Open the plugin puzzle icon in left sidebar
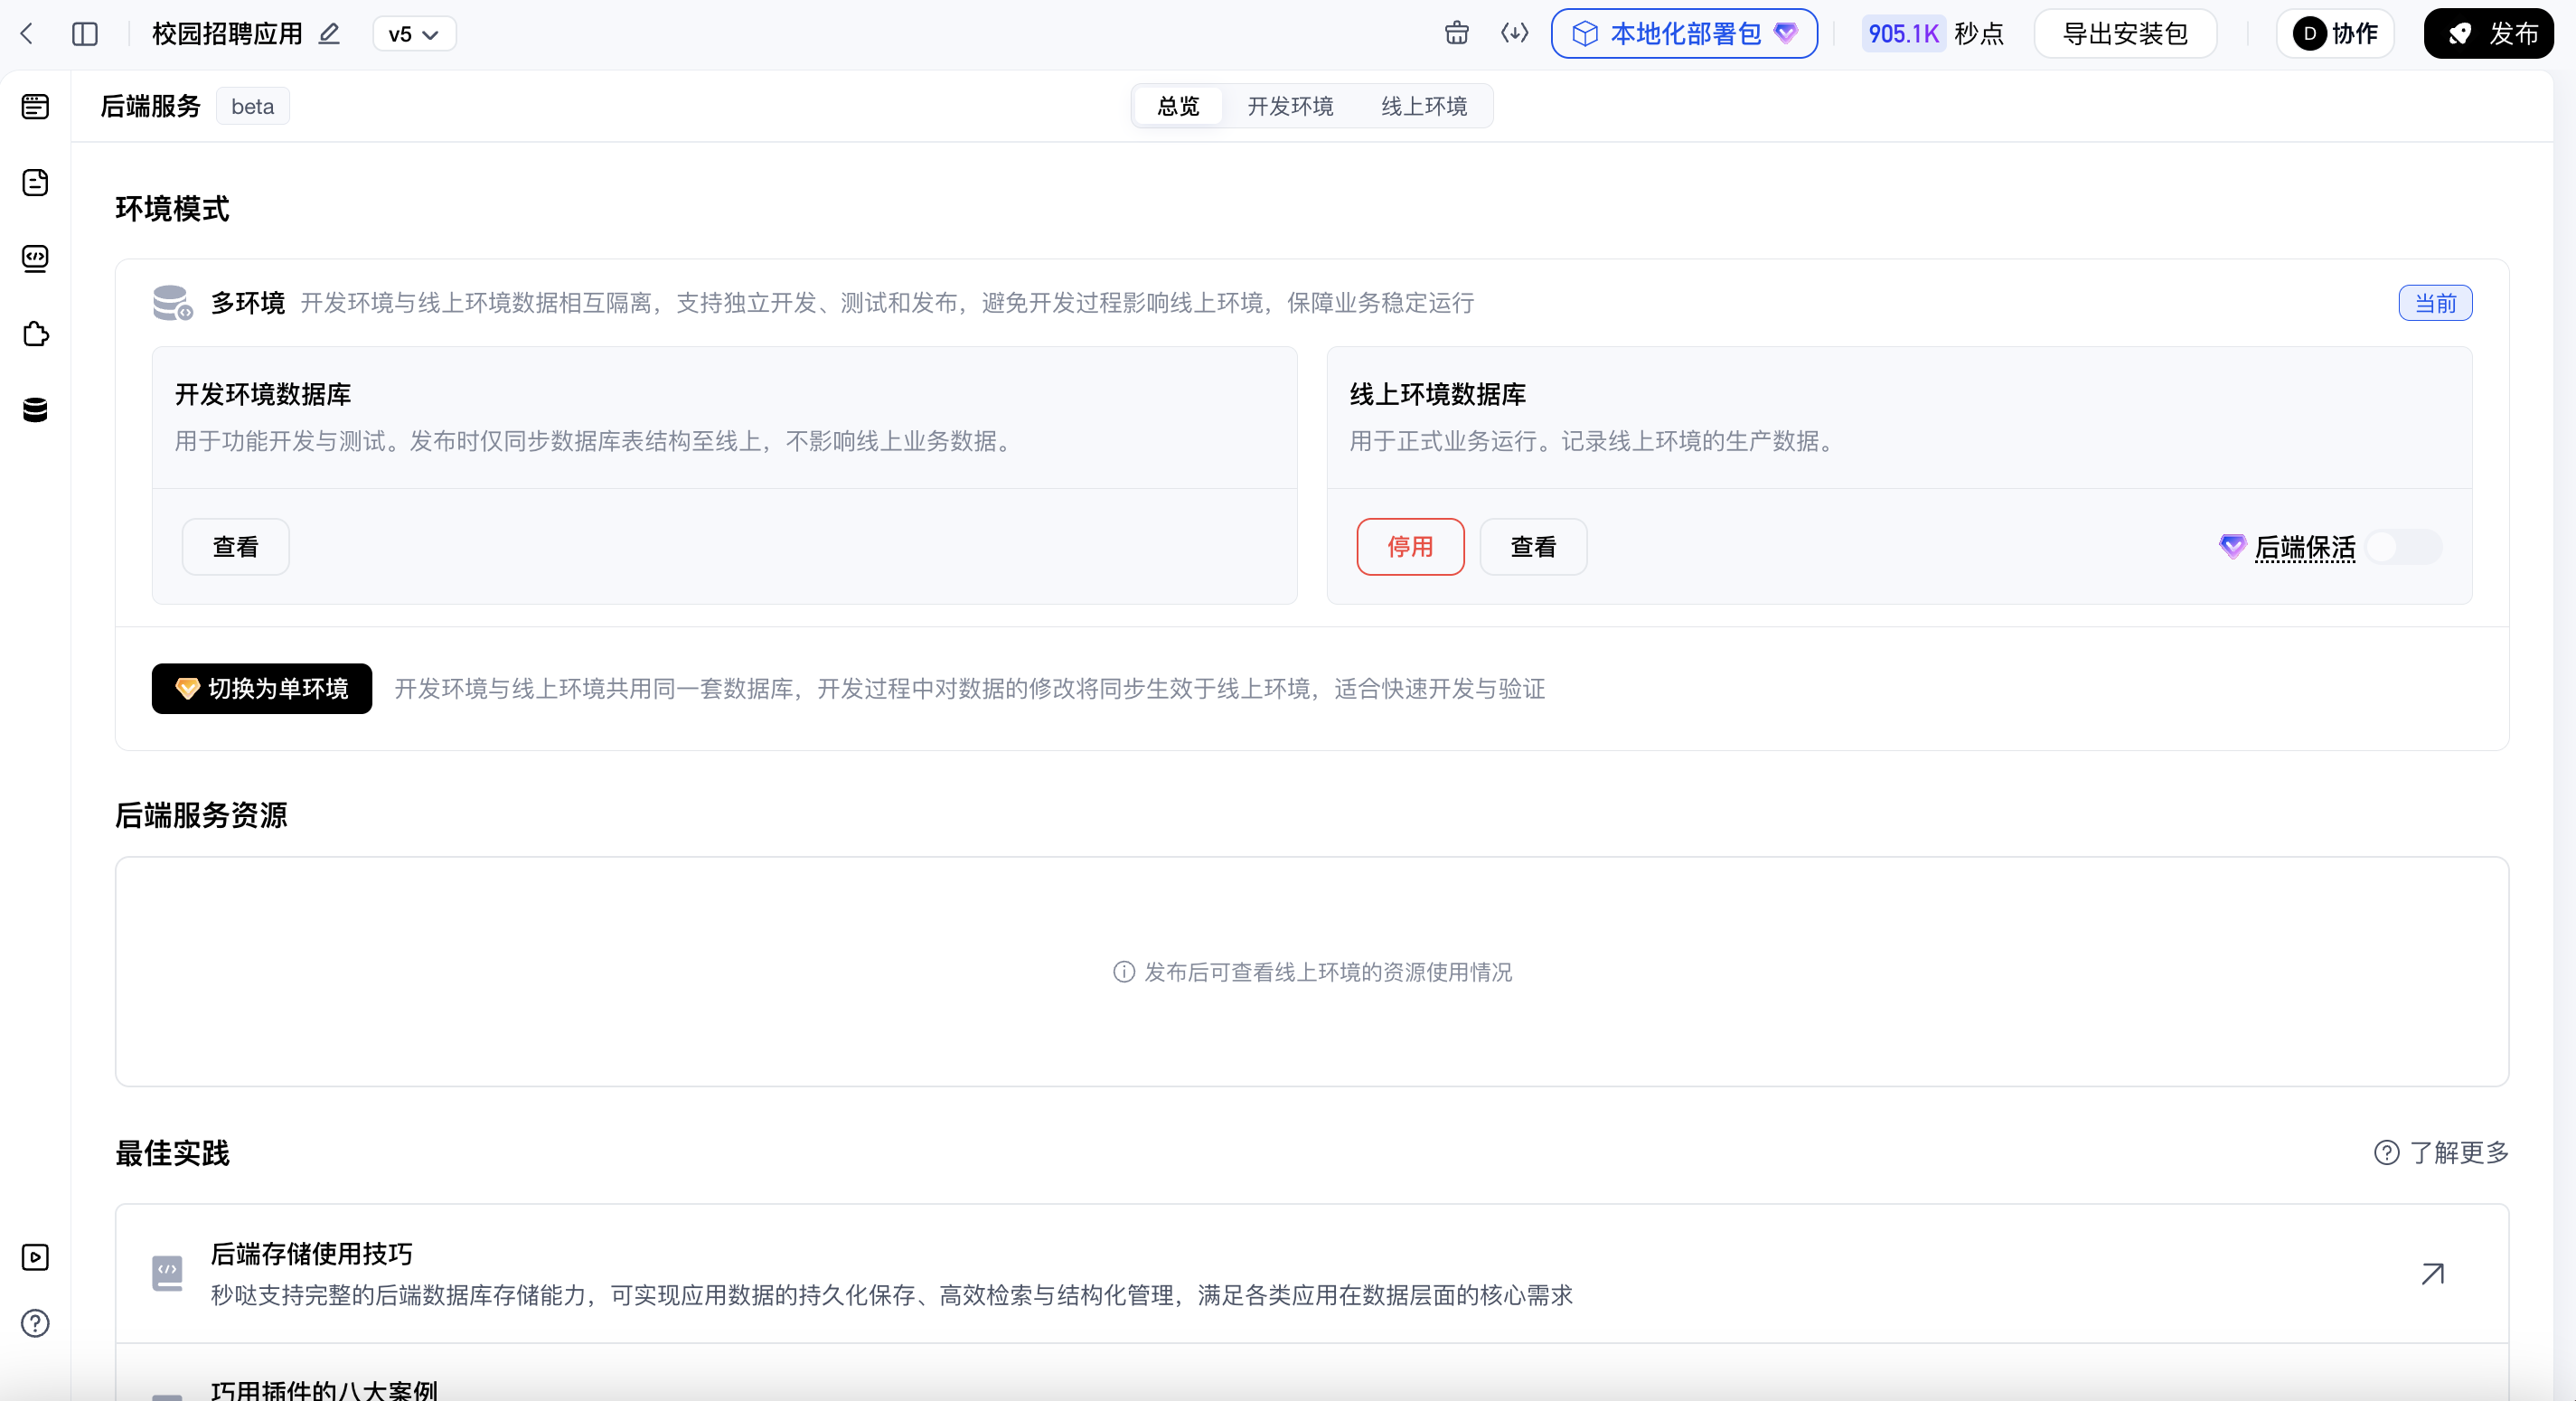The image size is (2576, 1401). [35, 334]
